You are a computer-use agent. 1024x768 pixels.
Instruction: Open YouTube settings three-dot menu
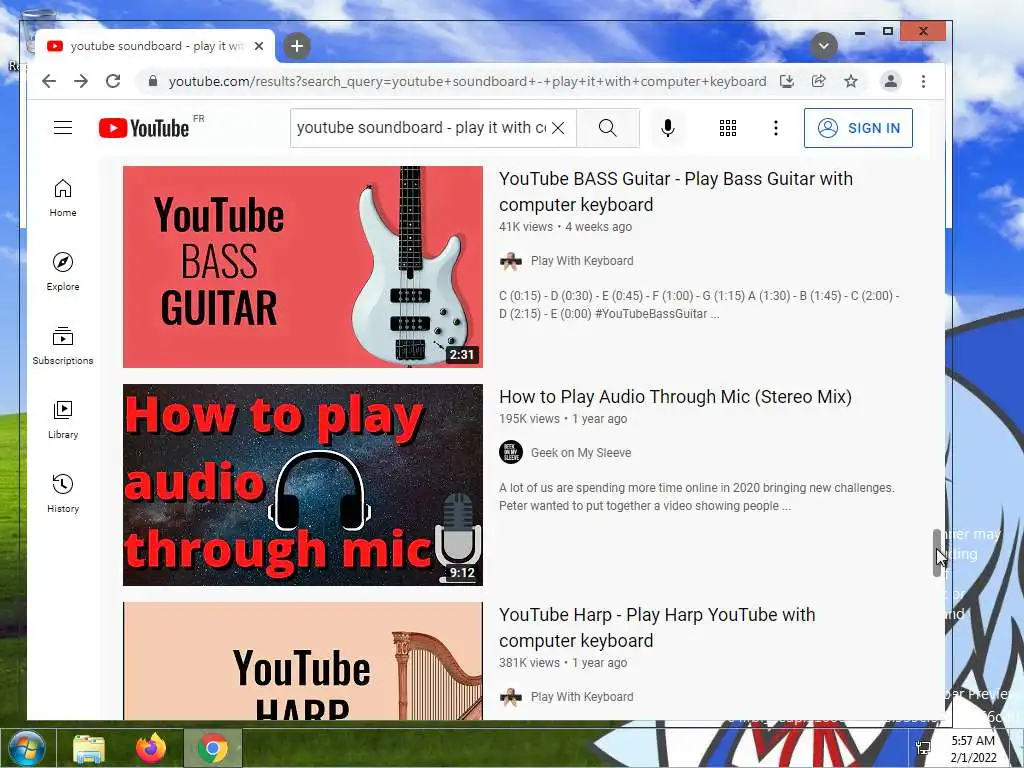pyautogui.click(x=776, y=128)
